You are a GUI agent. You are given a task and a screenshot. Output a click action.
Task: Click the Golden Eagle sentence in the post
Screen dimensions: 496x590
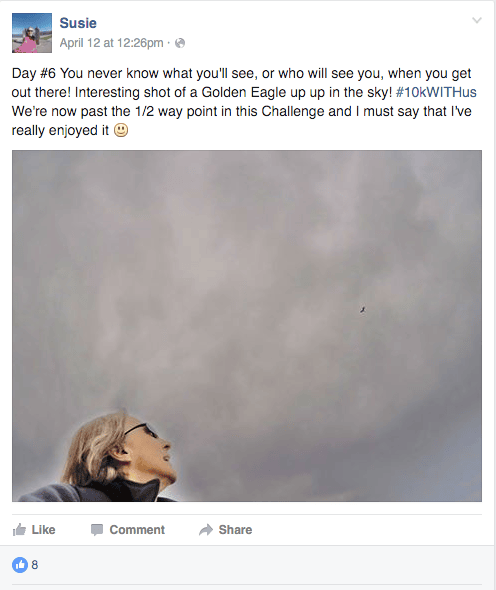point(233,92)
